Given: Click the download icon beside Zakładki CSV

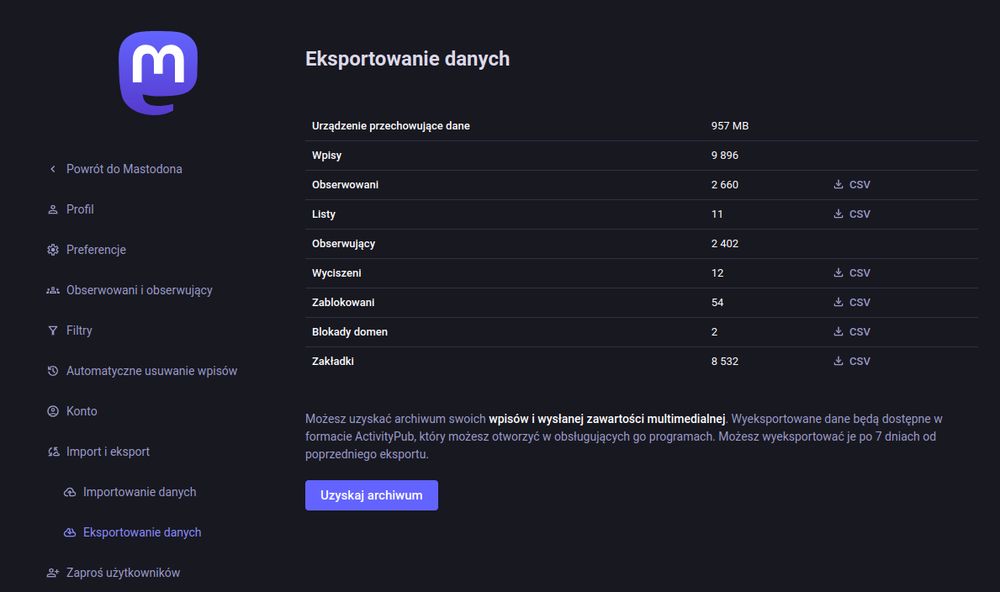Looking at the screenshot, I should (x=837, y=361).
